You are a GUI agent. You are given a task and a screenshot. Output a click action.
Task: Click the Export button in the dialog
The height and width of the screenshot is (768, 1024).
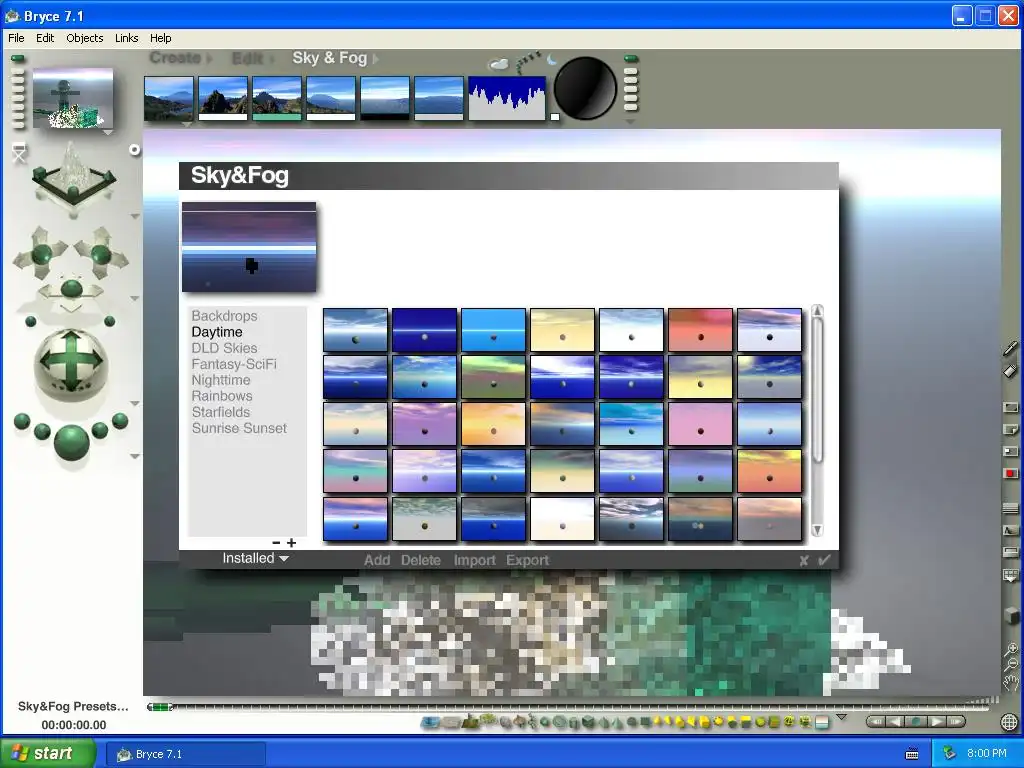point(528,560)
